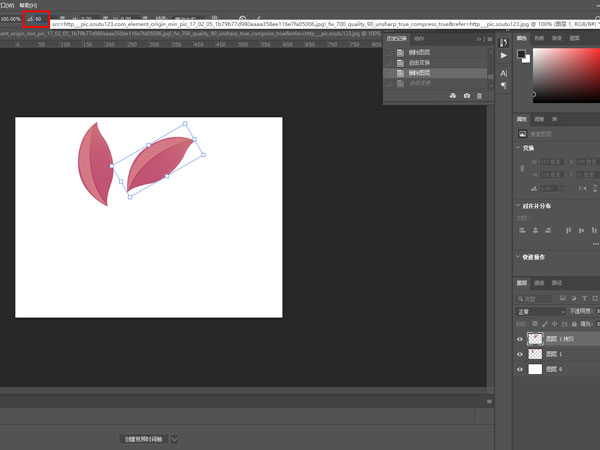Open the Character panel icon
600x450 pixels.
pos(504,73)
